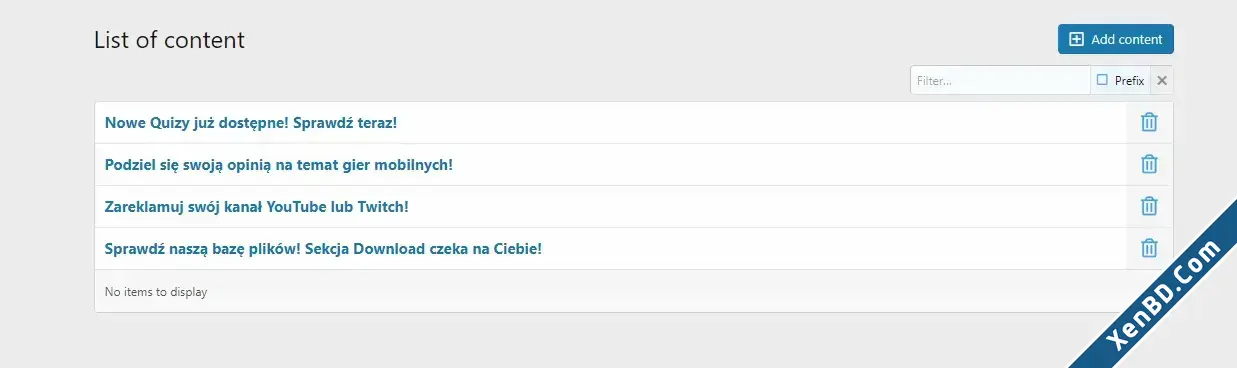Focus the Filter text field
This screenshot has height=368, width=1237.
point(1000,80)
